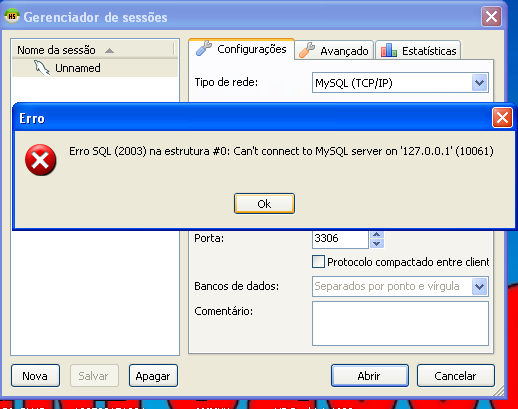Click the Comentário text area
The image size is (518, 409).
click(400, 323)
